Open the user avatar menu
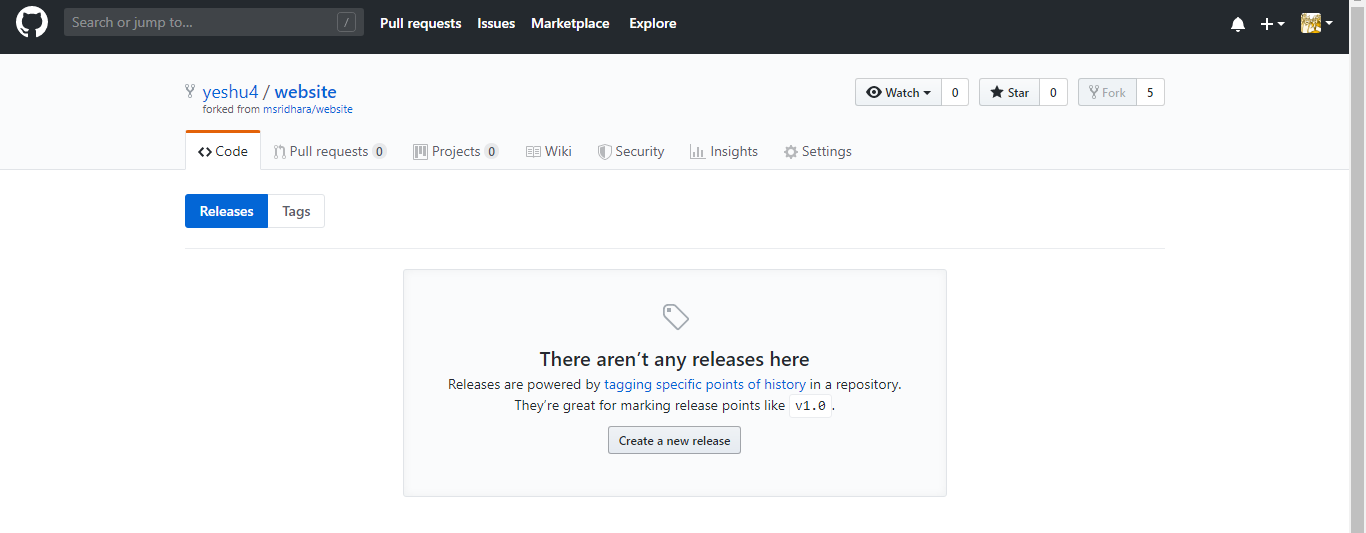Viewport: 1366px width, 533px height. (x=1316, y=23)
